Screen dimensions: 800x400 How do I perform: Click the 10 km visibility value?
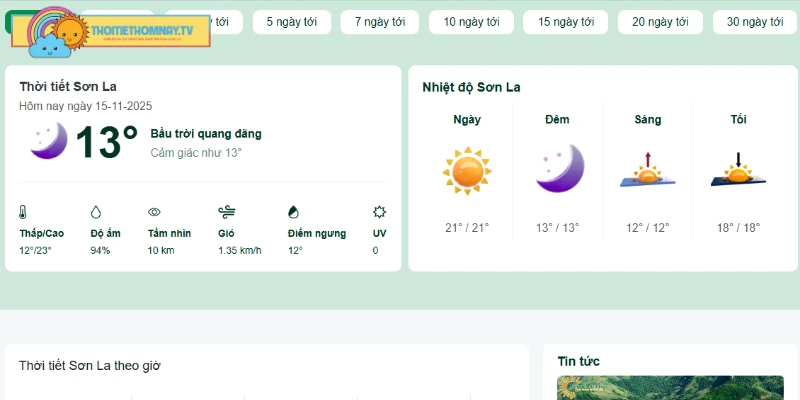click(161, 251)
